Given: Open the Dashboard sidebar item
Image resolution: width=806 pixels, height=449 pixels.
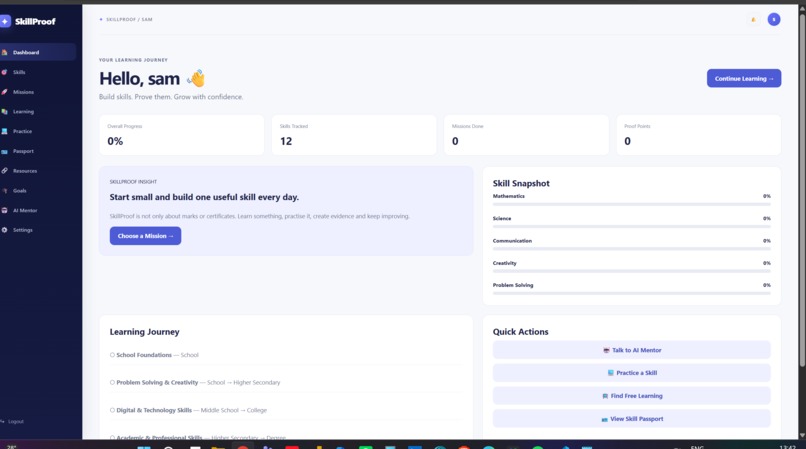Looking at the screenshot, I should point(37,52).
